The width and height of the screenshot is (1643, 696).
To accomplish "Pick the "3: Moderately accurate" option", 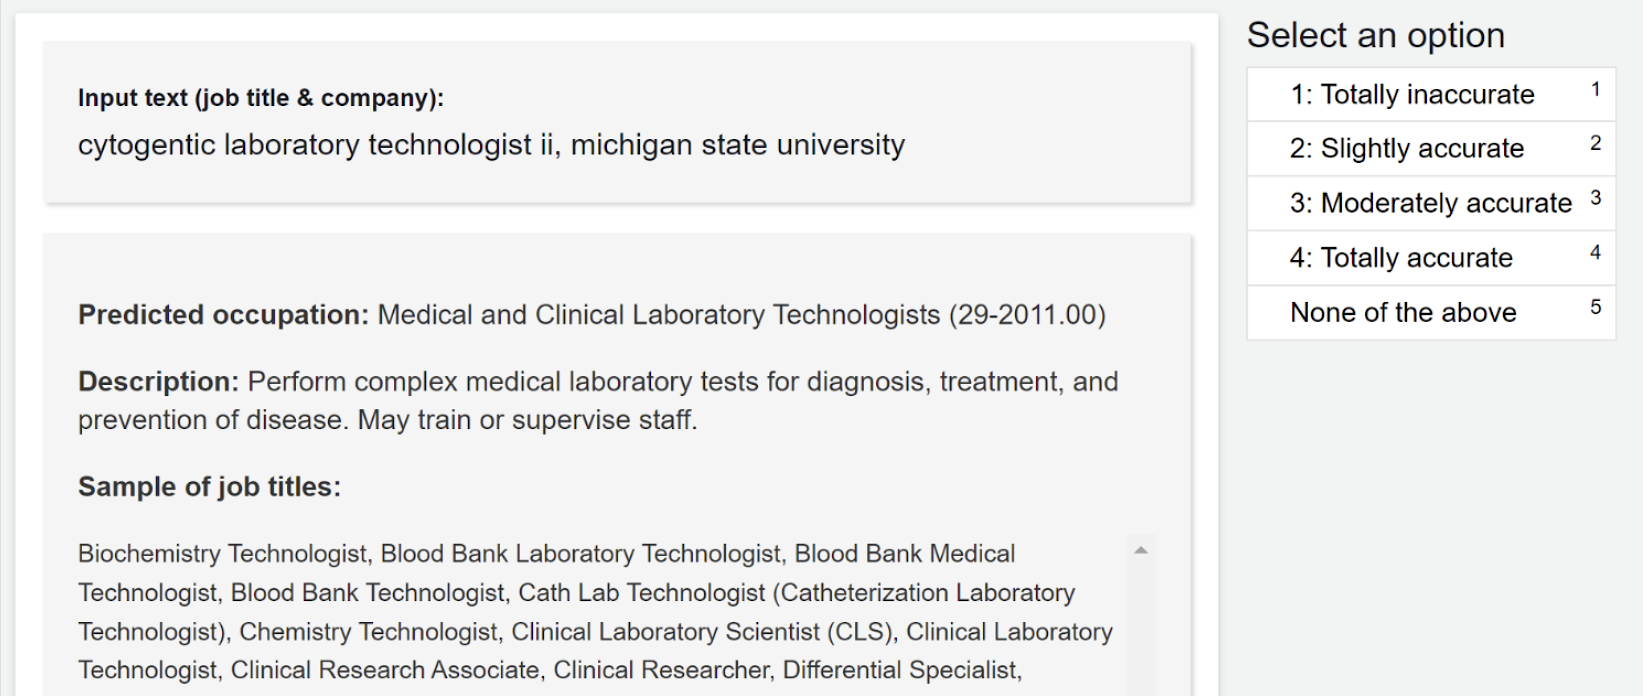I will coord(1430,204).
